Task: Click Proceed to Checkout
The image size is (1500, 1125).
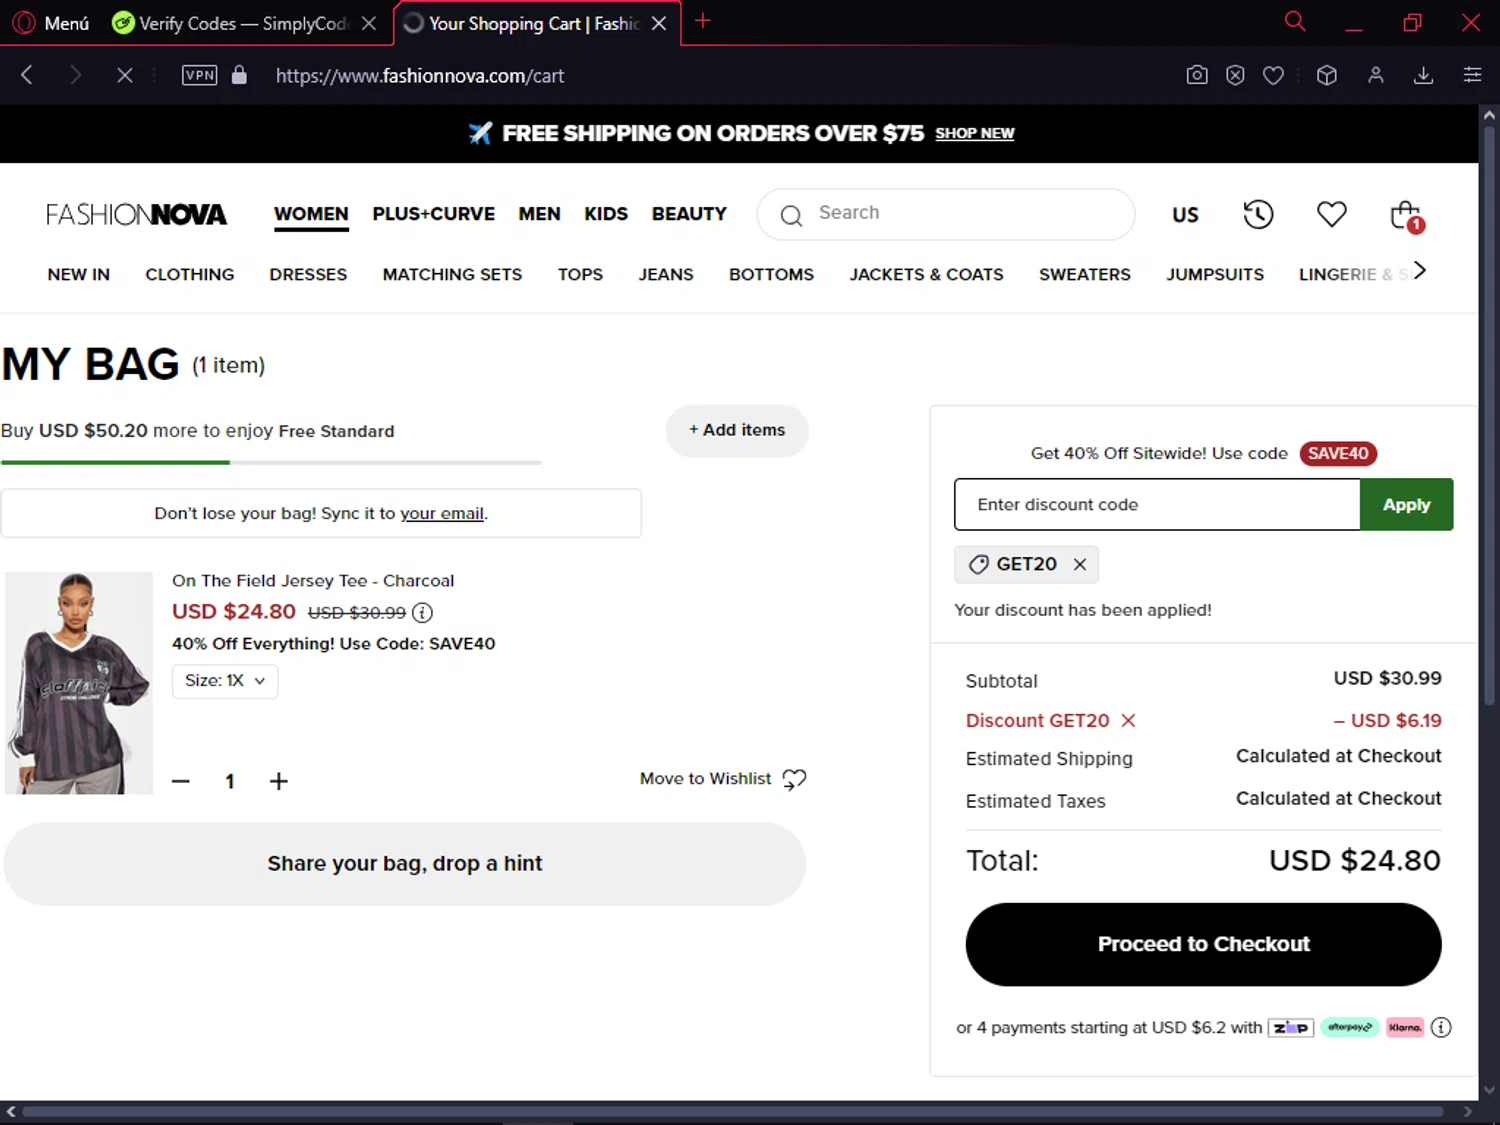Action: point(1203,944)
